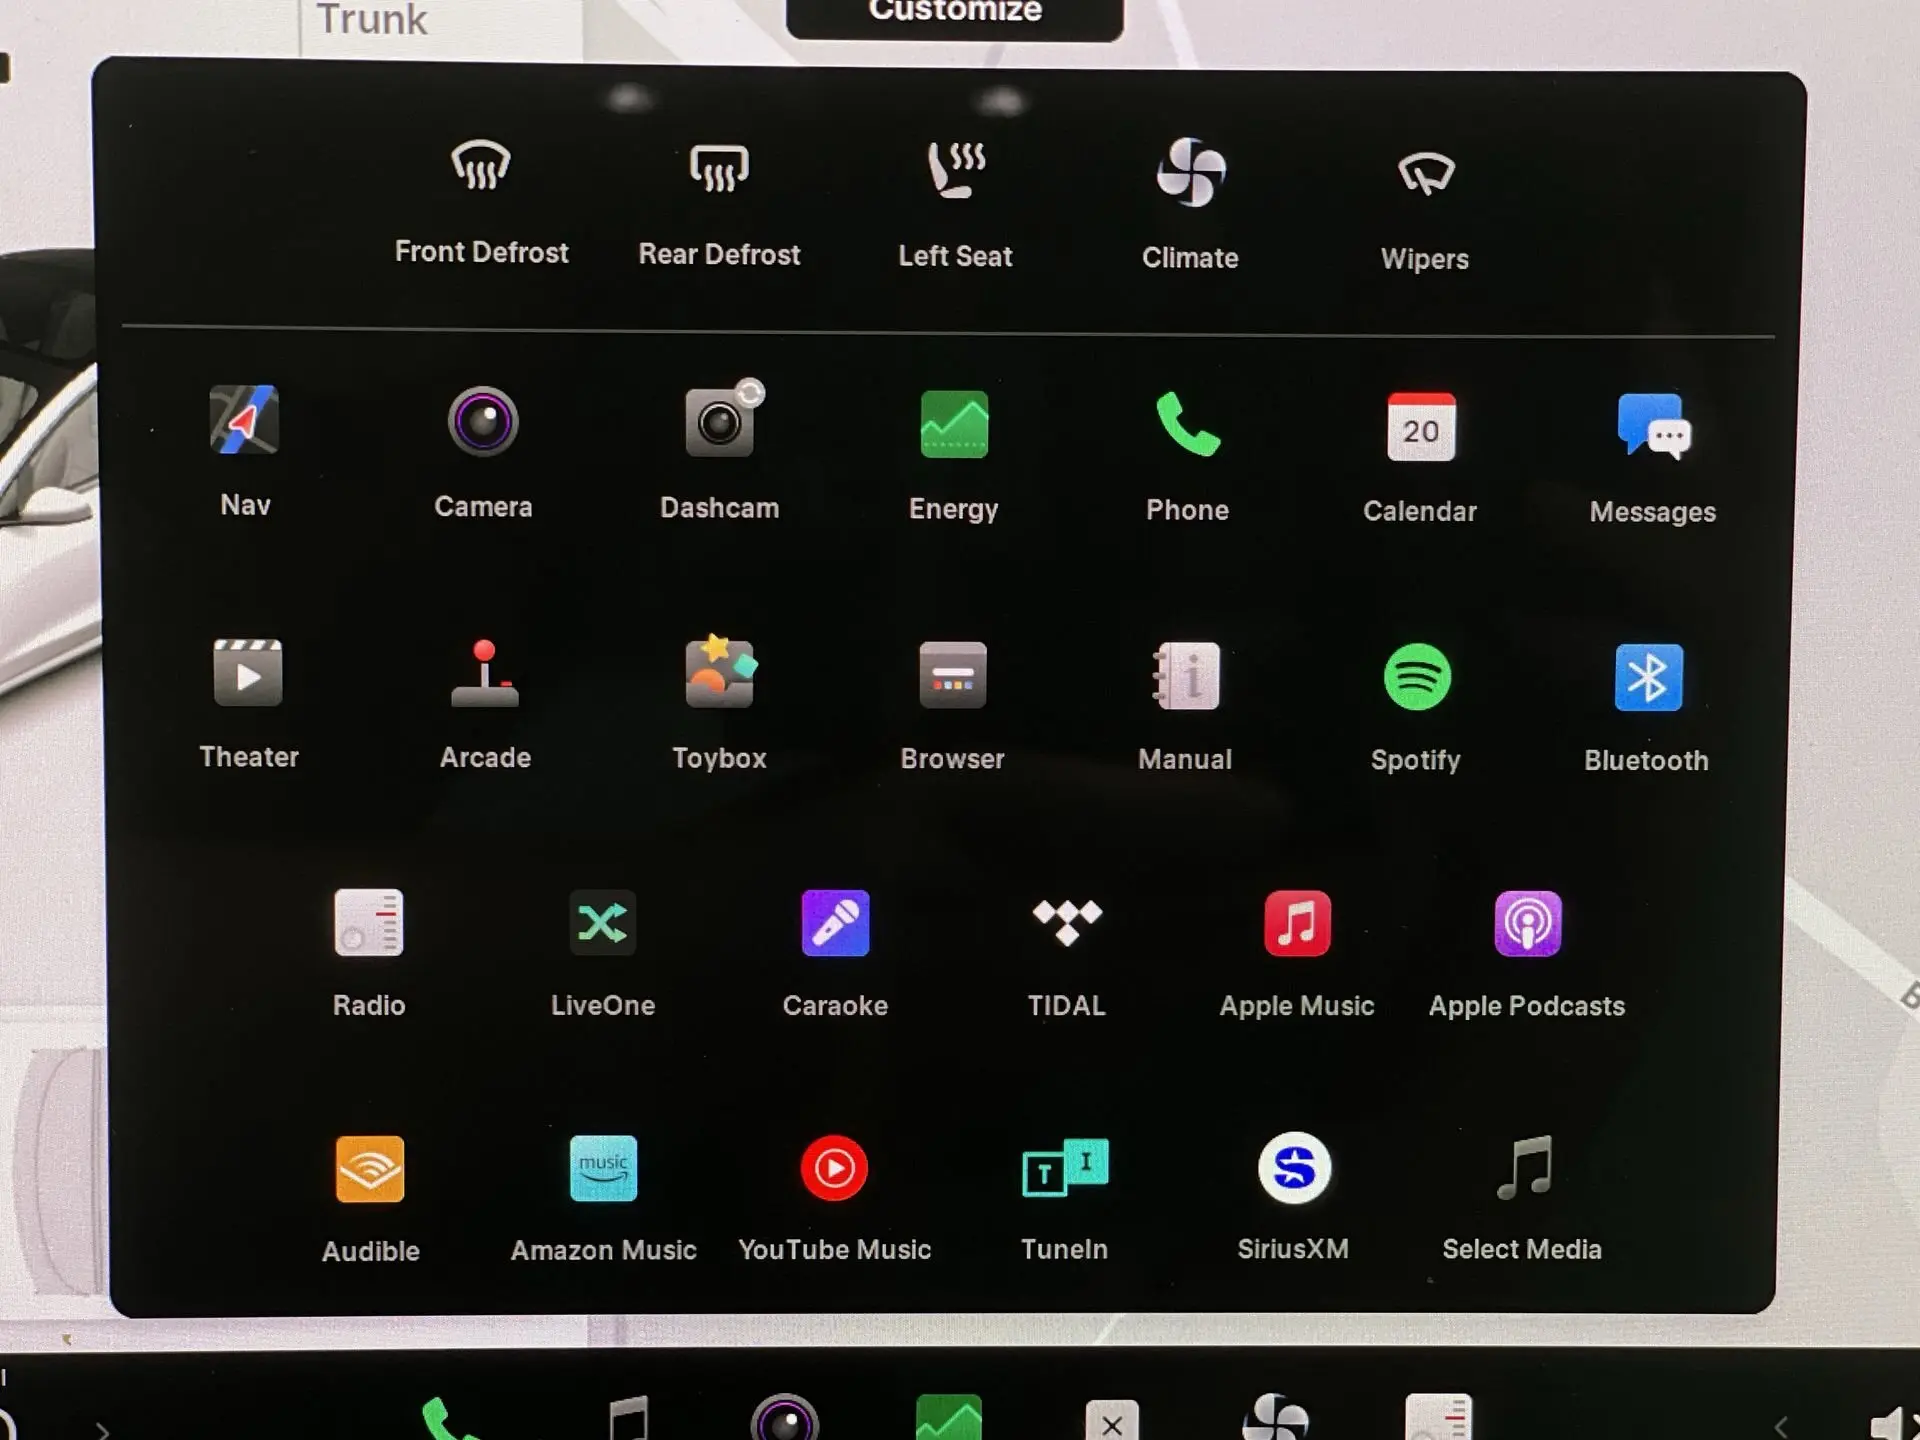
Task: Launch Spotify
Action: point(1416,708)
